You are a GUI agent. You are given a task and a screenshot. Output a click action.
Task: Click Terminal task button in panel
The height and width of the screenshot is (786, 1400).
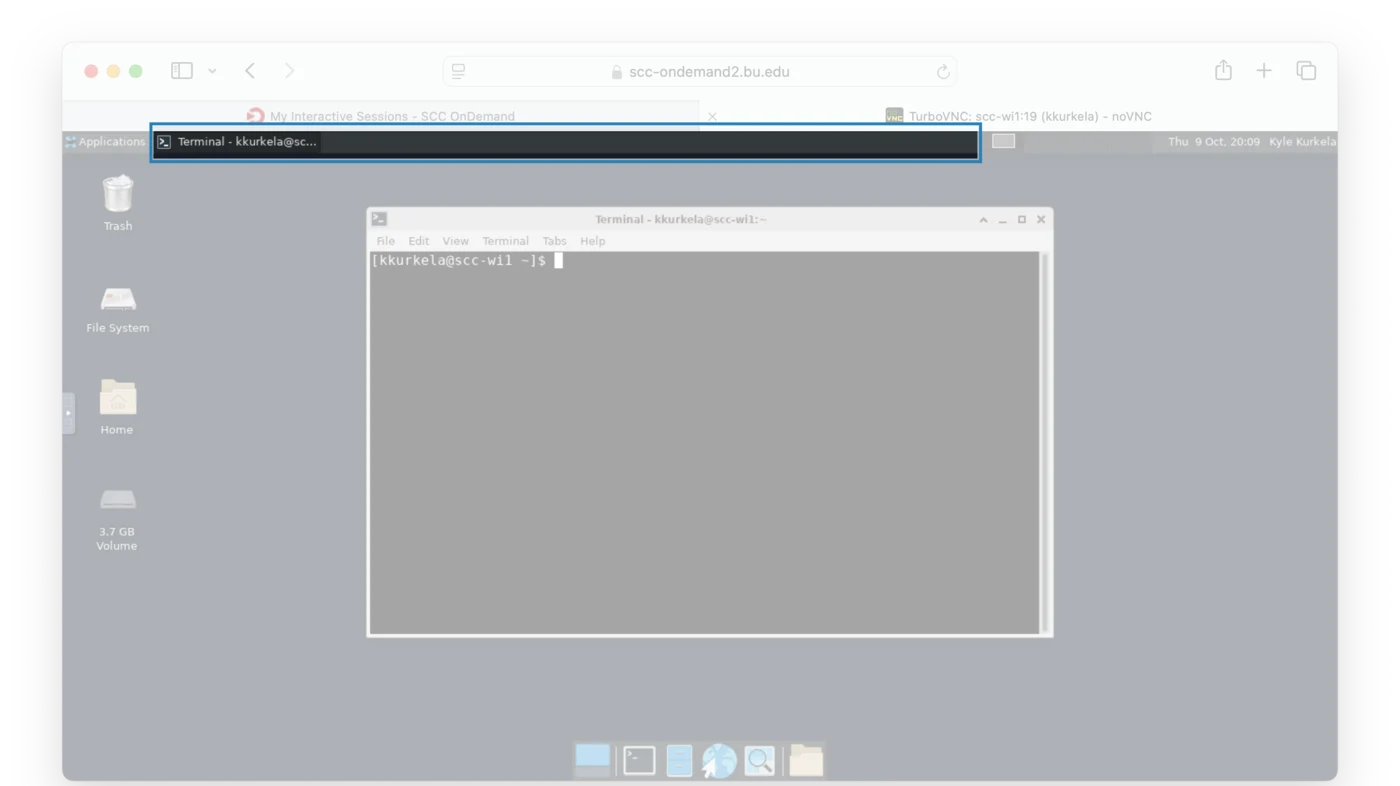pos(237,142)
